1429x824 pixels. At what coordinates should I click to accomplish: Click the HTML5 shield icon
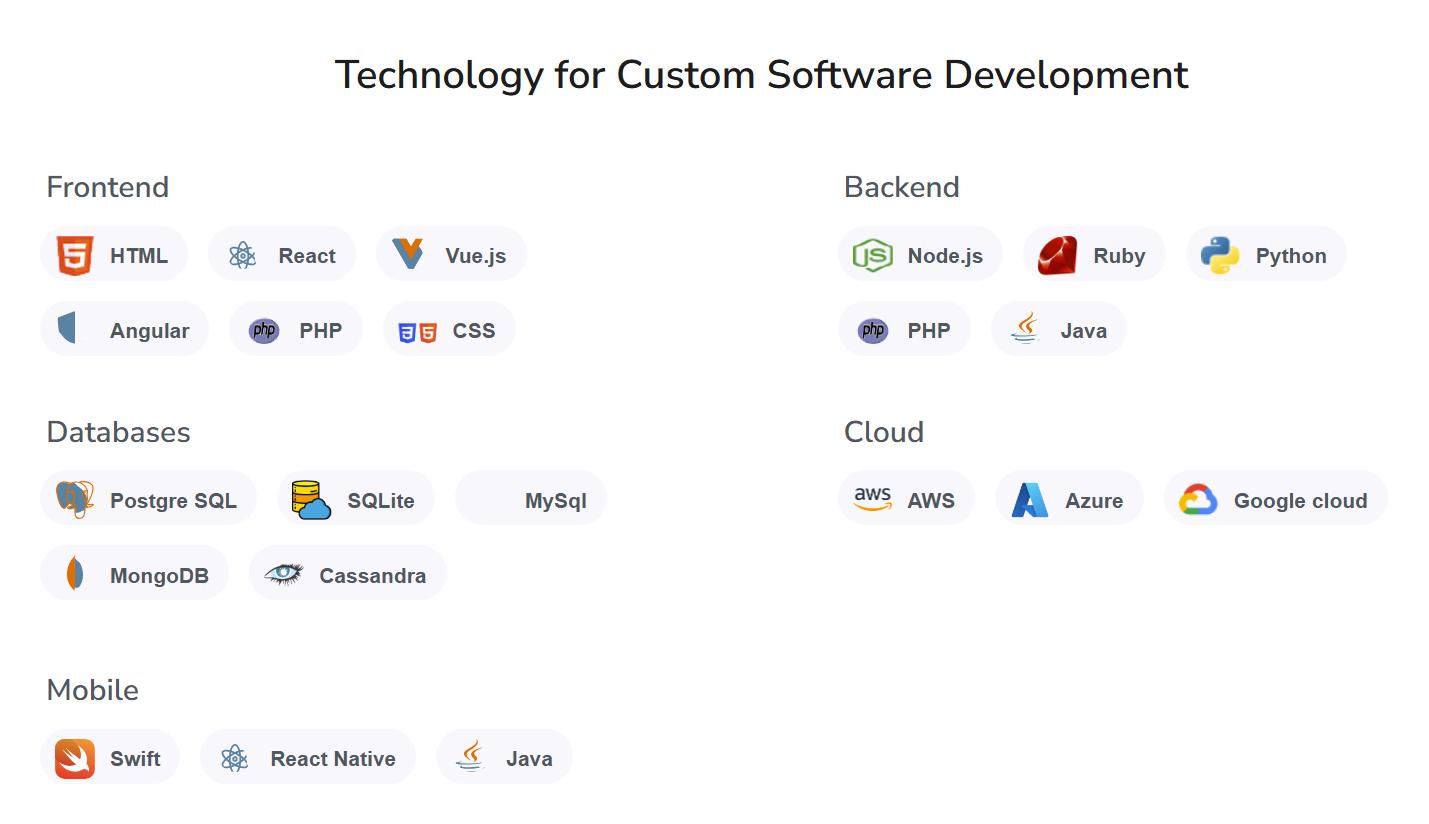75,256
